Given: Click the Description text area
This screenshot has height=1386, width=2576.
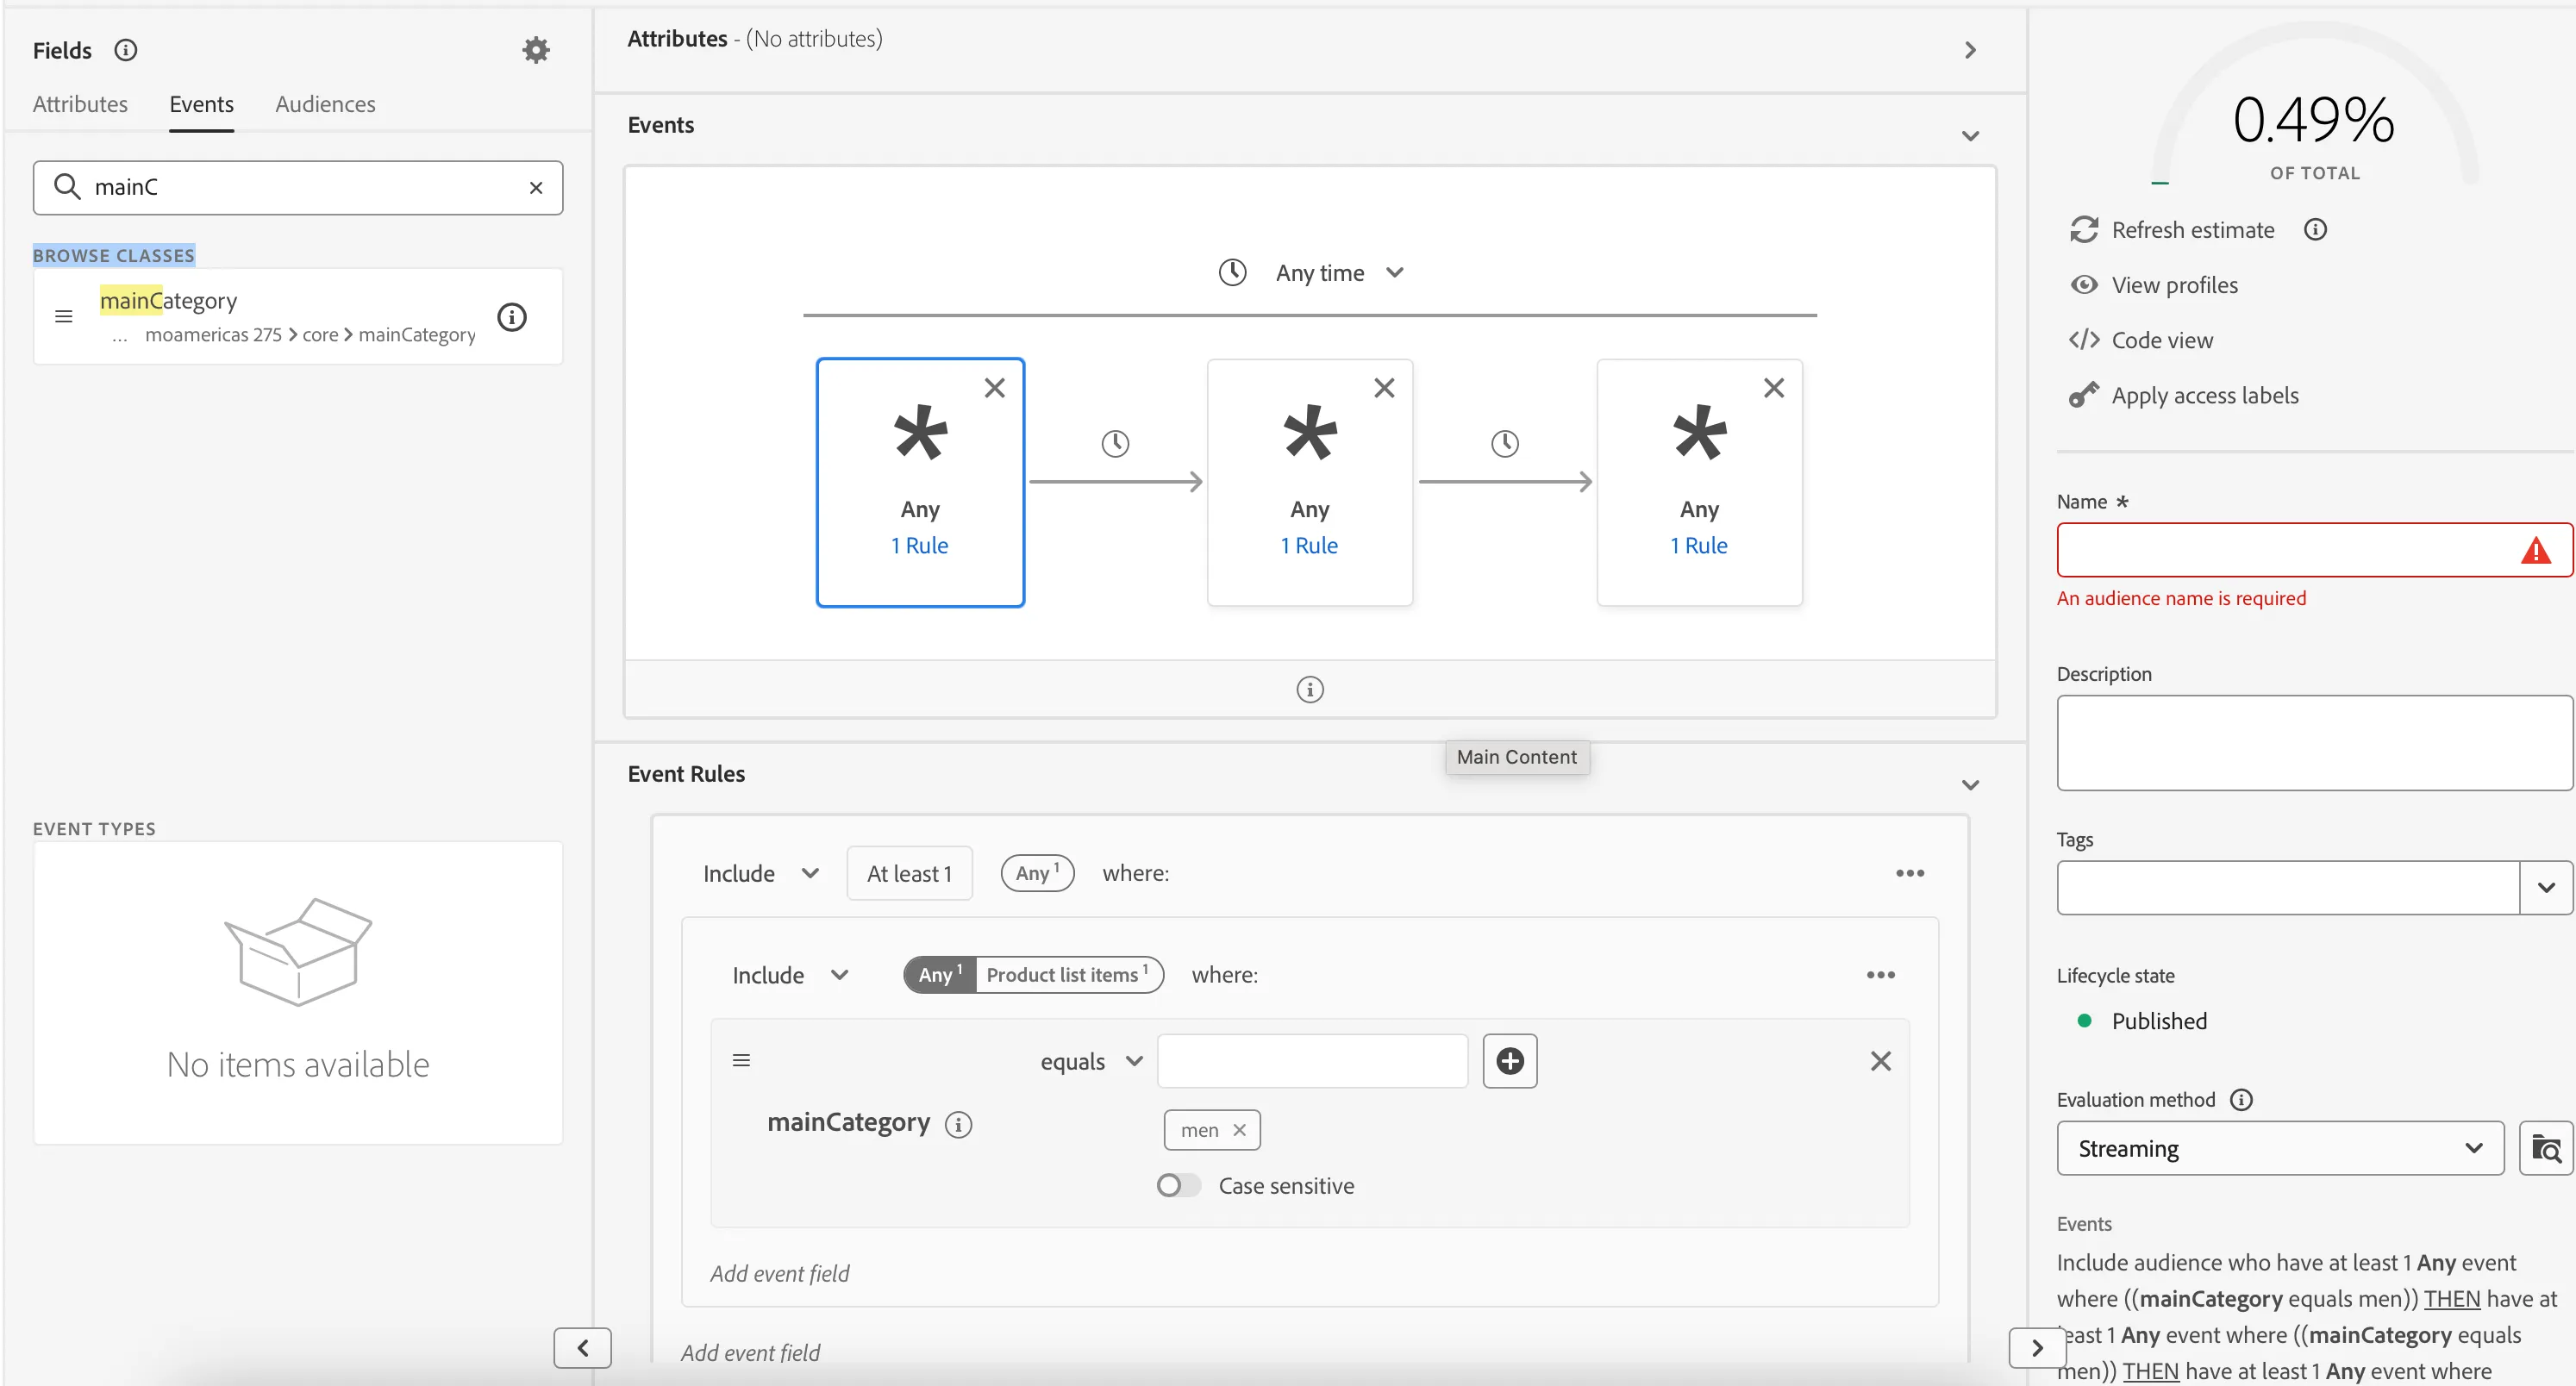Looking at the screenshot, I should 2314,743.
